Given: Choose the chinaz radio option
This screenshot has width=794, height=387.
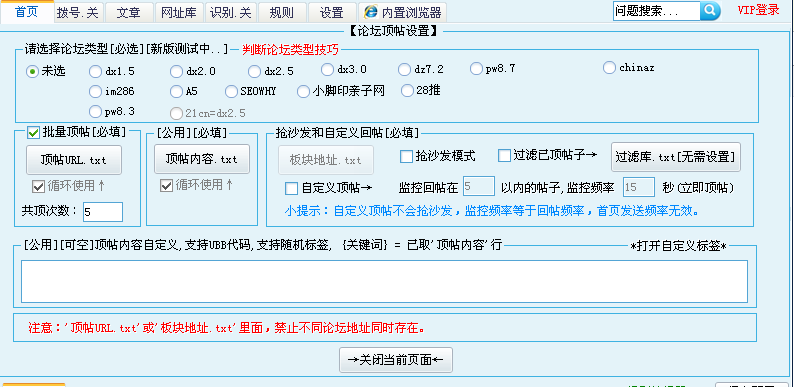Looking at the screenshot, I should (609, 67).
